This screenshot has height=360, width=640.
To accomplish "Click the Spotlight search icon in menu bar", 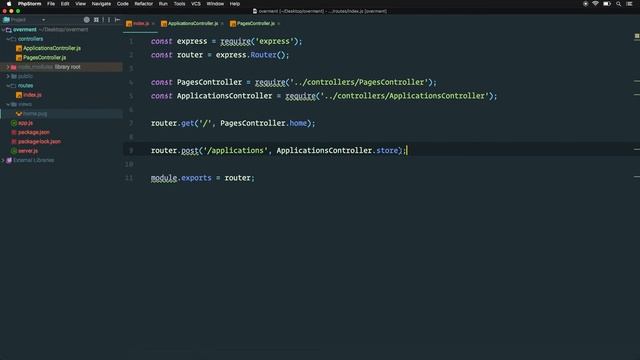I will 618,4.
